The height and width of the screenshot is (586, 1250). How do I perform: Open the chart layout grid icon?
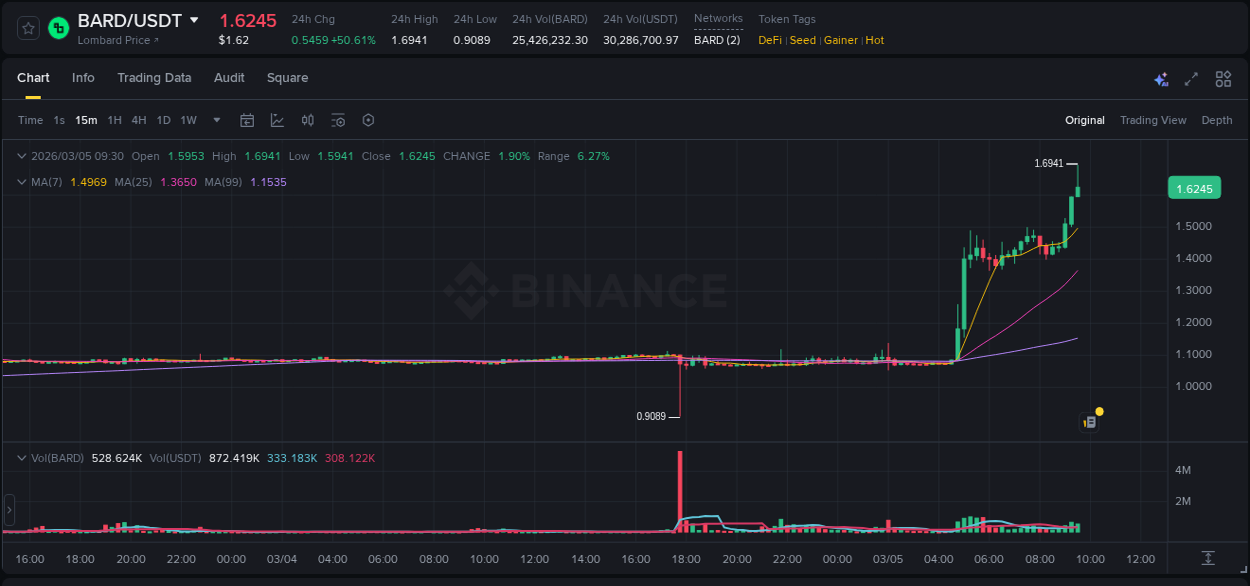[x=1223, y=78]
